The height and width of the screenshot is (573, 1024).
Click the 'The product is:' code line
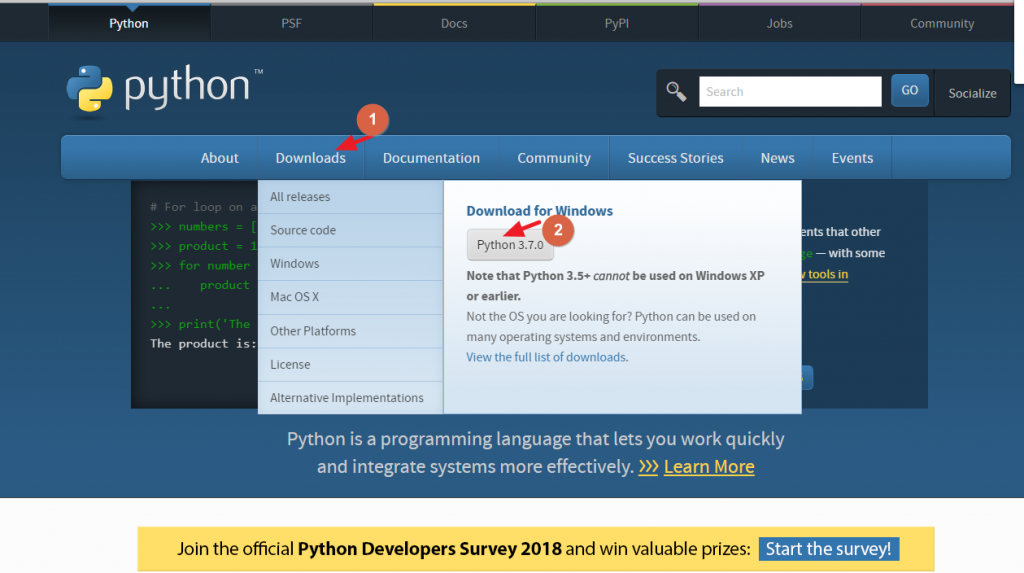(x=203, y=344)
